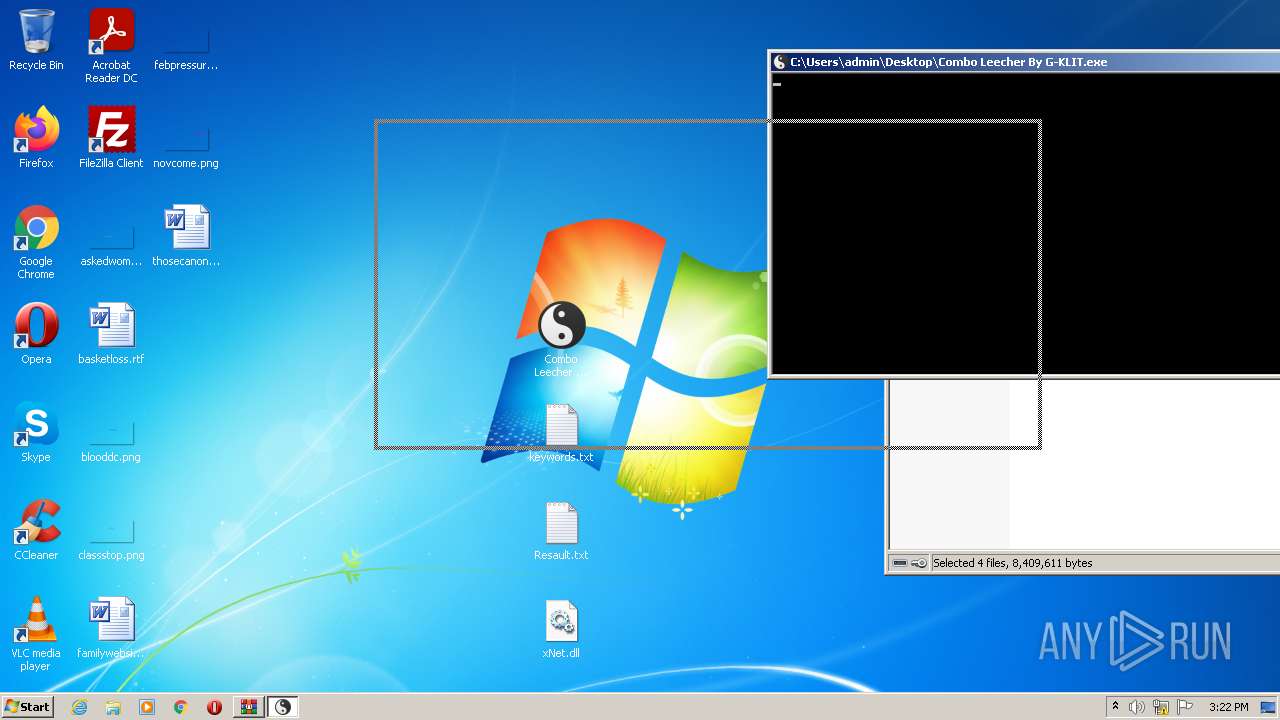Launch Opera from the taskbar
1280x720 pixels.
click(x=214, y=707)
